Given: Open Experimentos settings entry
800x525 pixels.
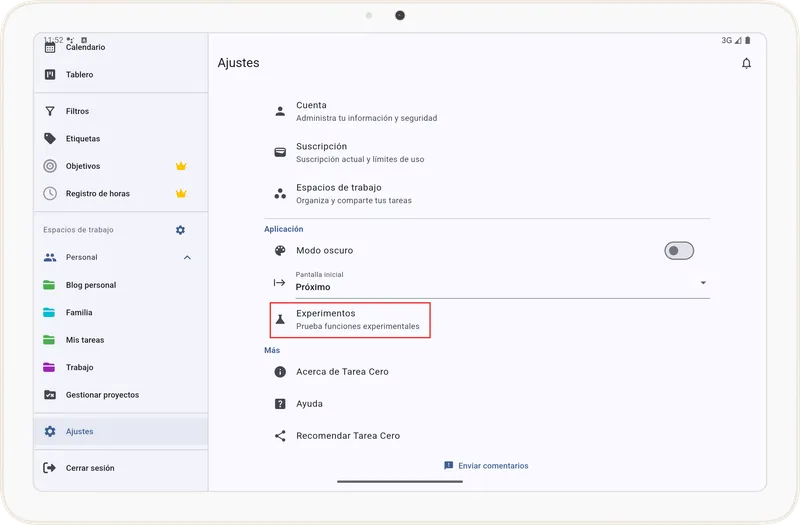Looking at the screenshot, I should 350,320.
